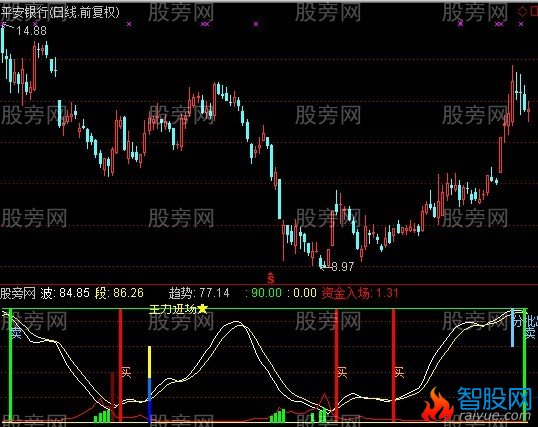Click the 分批 label at the indicator's right edge
Image resolution: width=538 pixels, height=427 pixels.
pyautogui.click(x=525, y=321)
